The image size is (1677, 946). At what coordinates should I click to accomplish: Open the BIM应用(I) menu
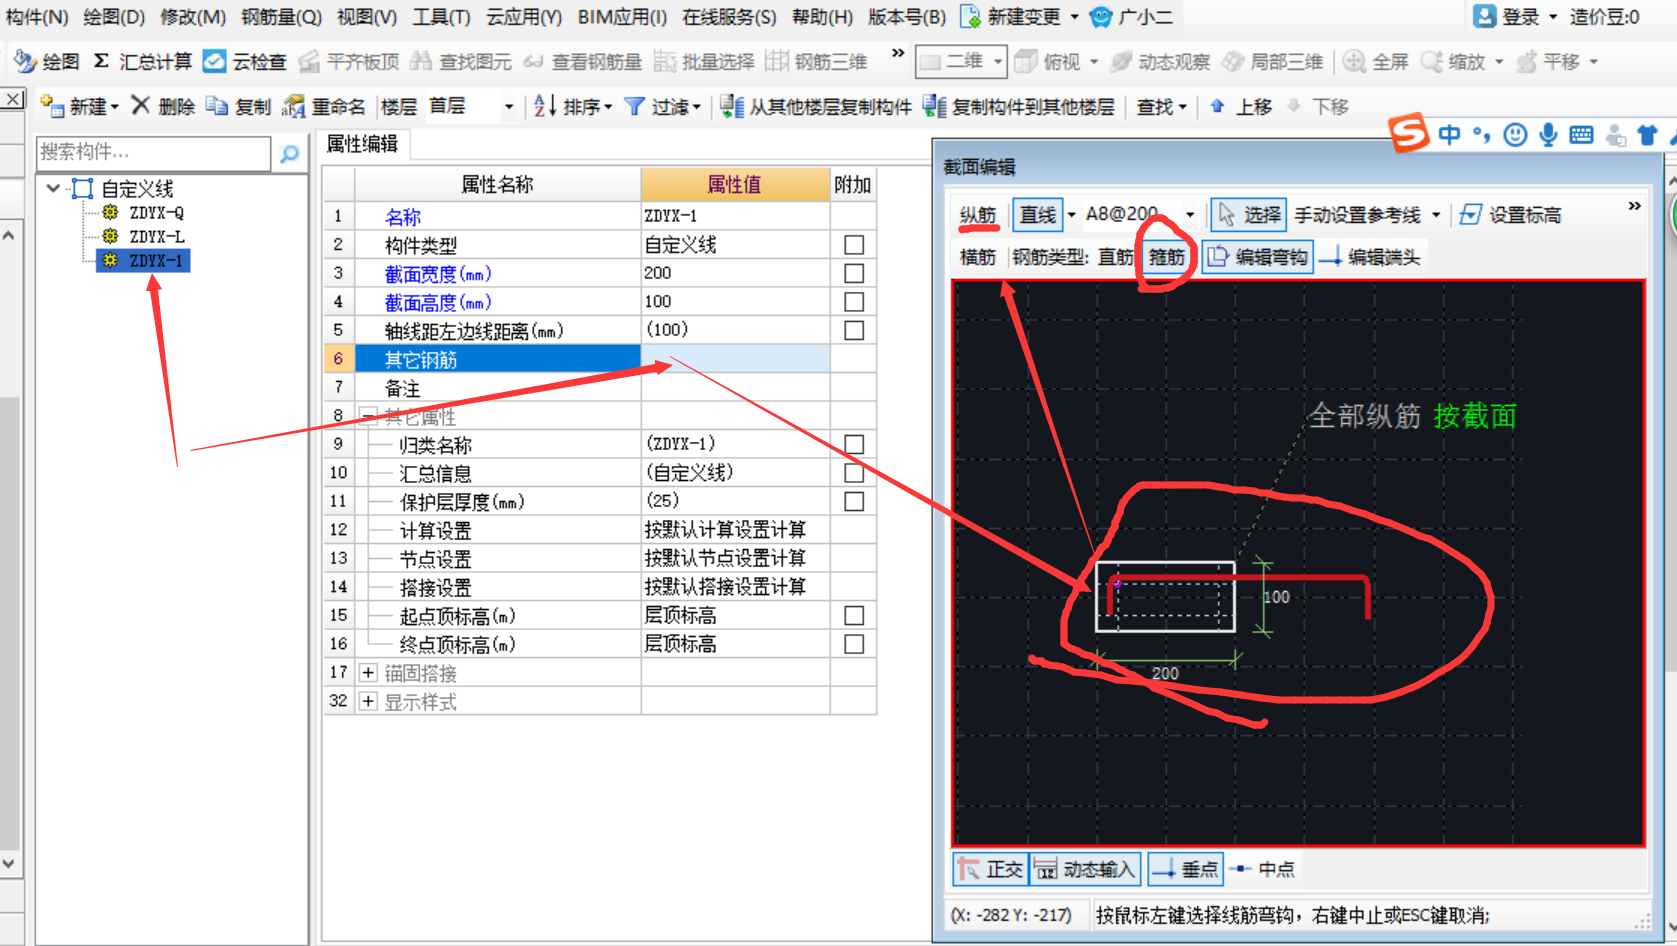pyautogui.click(x=622, y=17)
